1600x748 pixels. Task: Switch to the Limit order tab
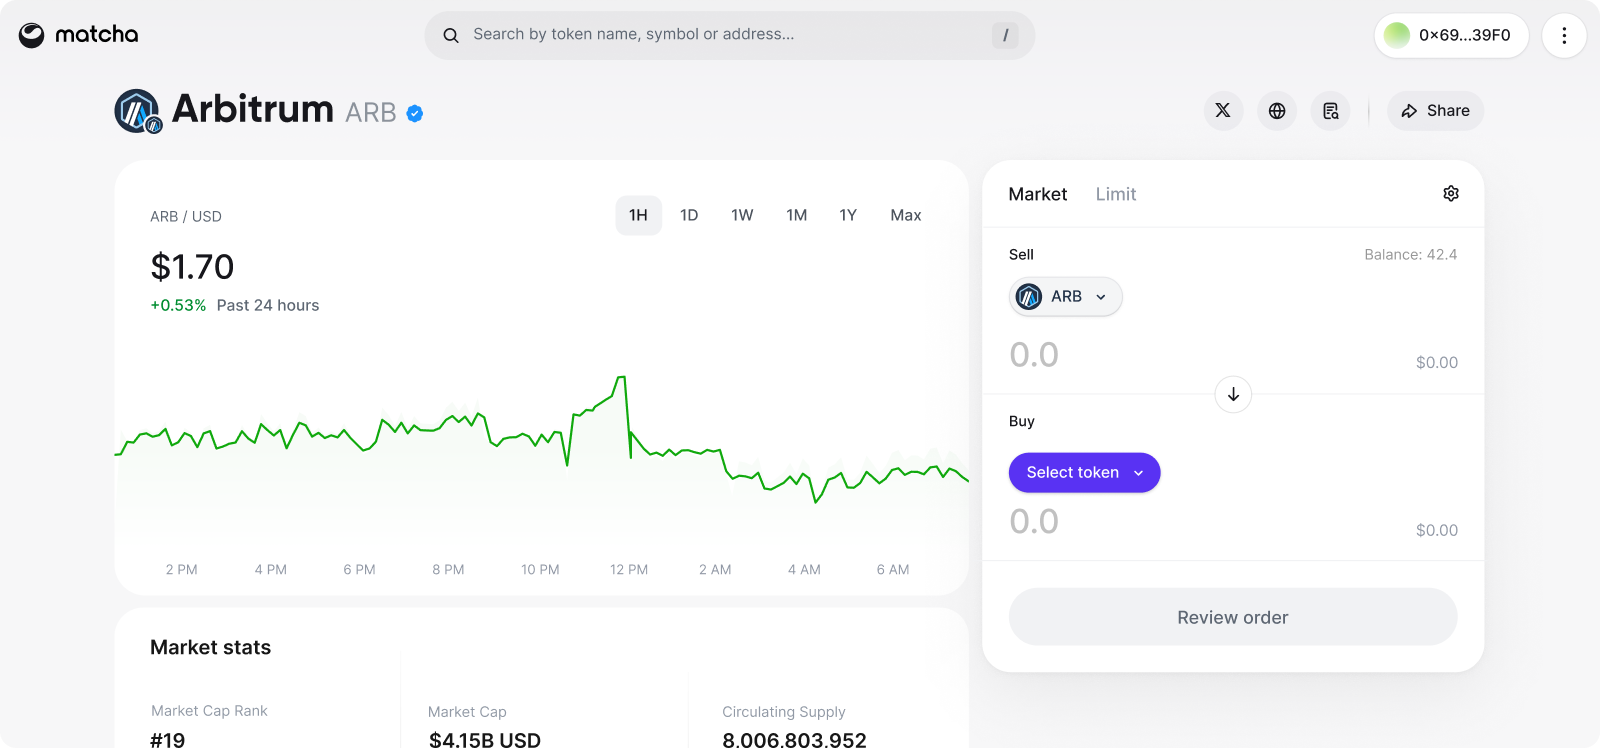pos(1116,194)
